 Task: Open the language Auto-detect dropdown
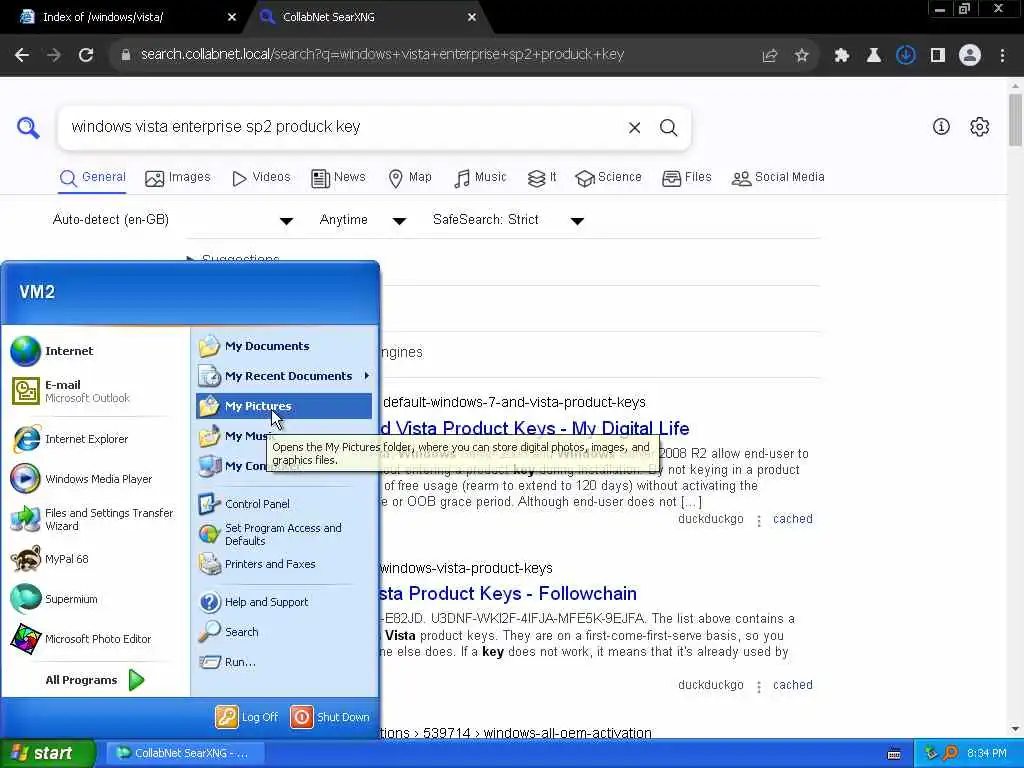[172, 220]
